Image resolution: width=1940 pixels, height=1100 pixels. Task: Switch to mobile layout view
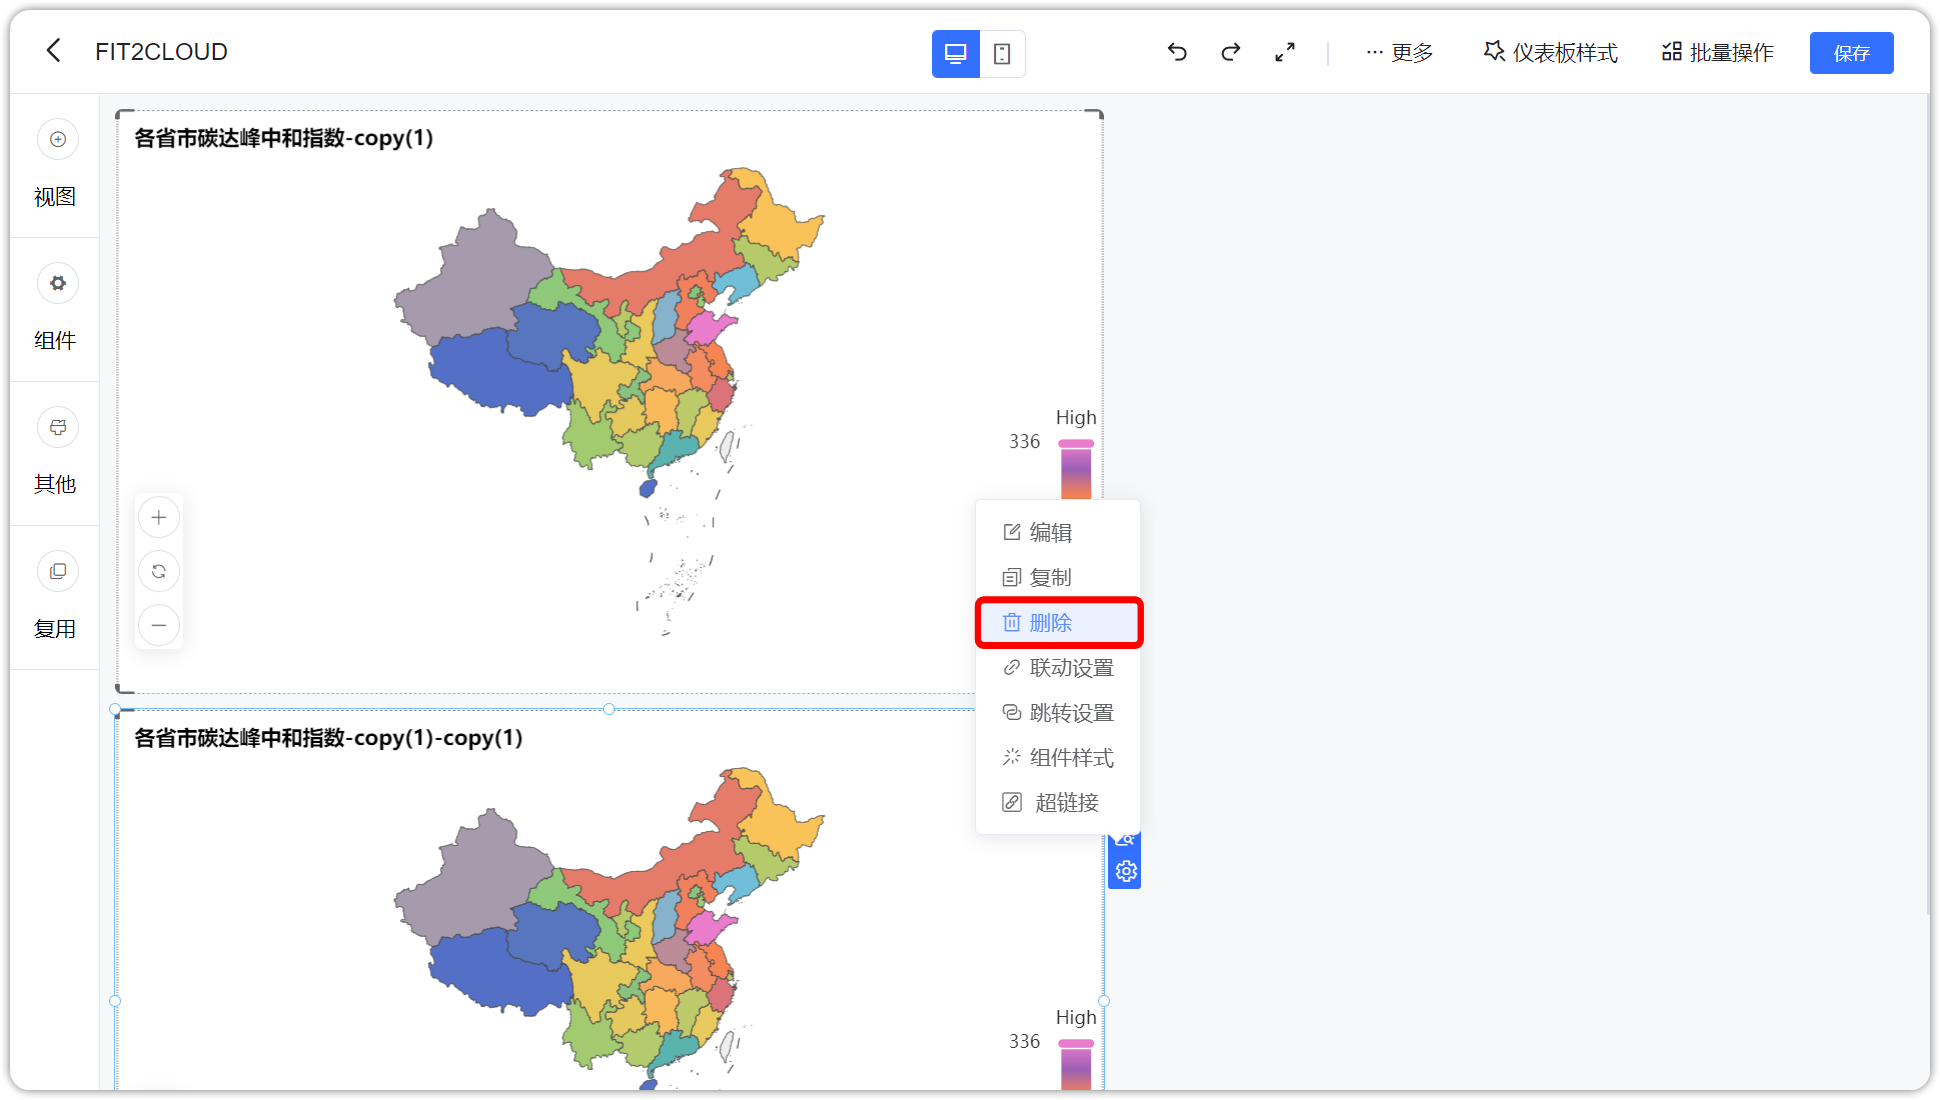tap(1002, 53)
